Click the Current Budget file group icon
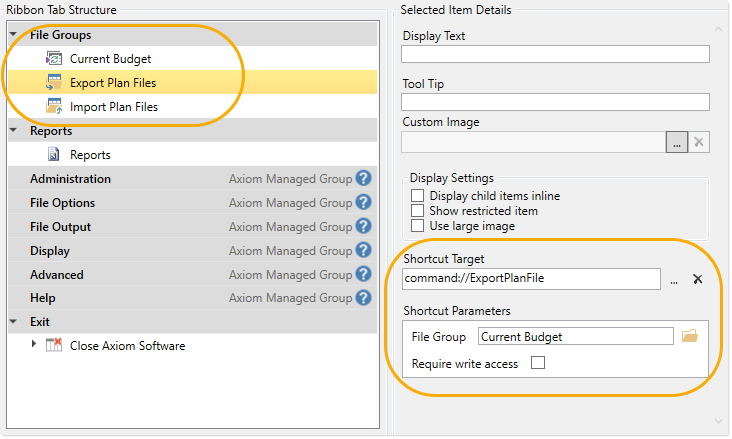 (54, 59)
